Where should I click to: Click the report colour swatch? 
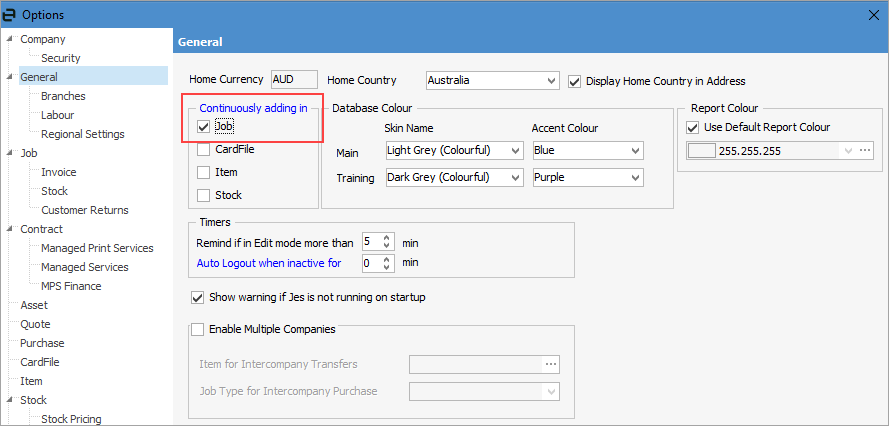pyautogui.click(x=703, y=151)
